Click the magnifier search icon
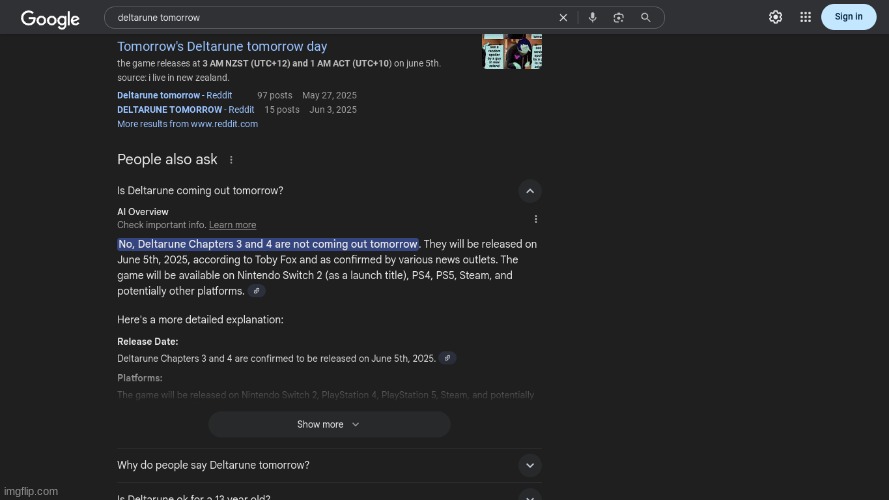This screenshot has width=889, height=500. click(x=645, y=18)
